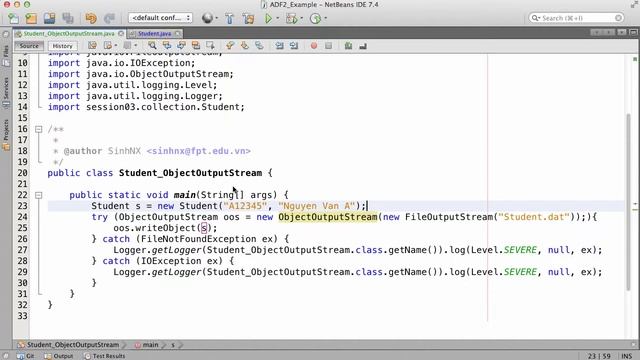The height and width of the screenshot is (360, 640).
Task: Open the dropdown arrow next to Run
Action: coord(278,18)
